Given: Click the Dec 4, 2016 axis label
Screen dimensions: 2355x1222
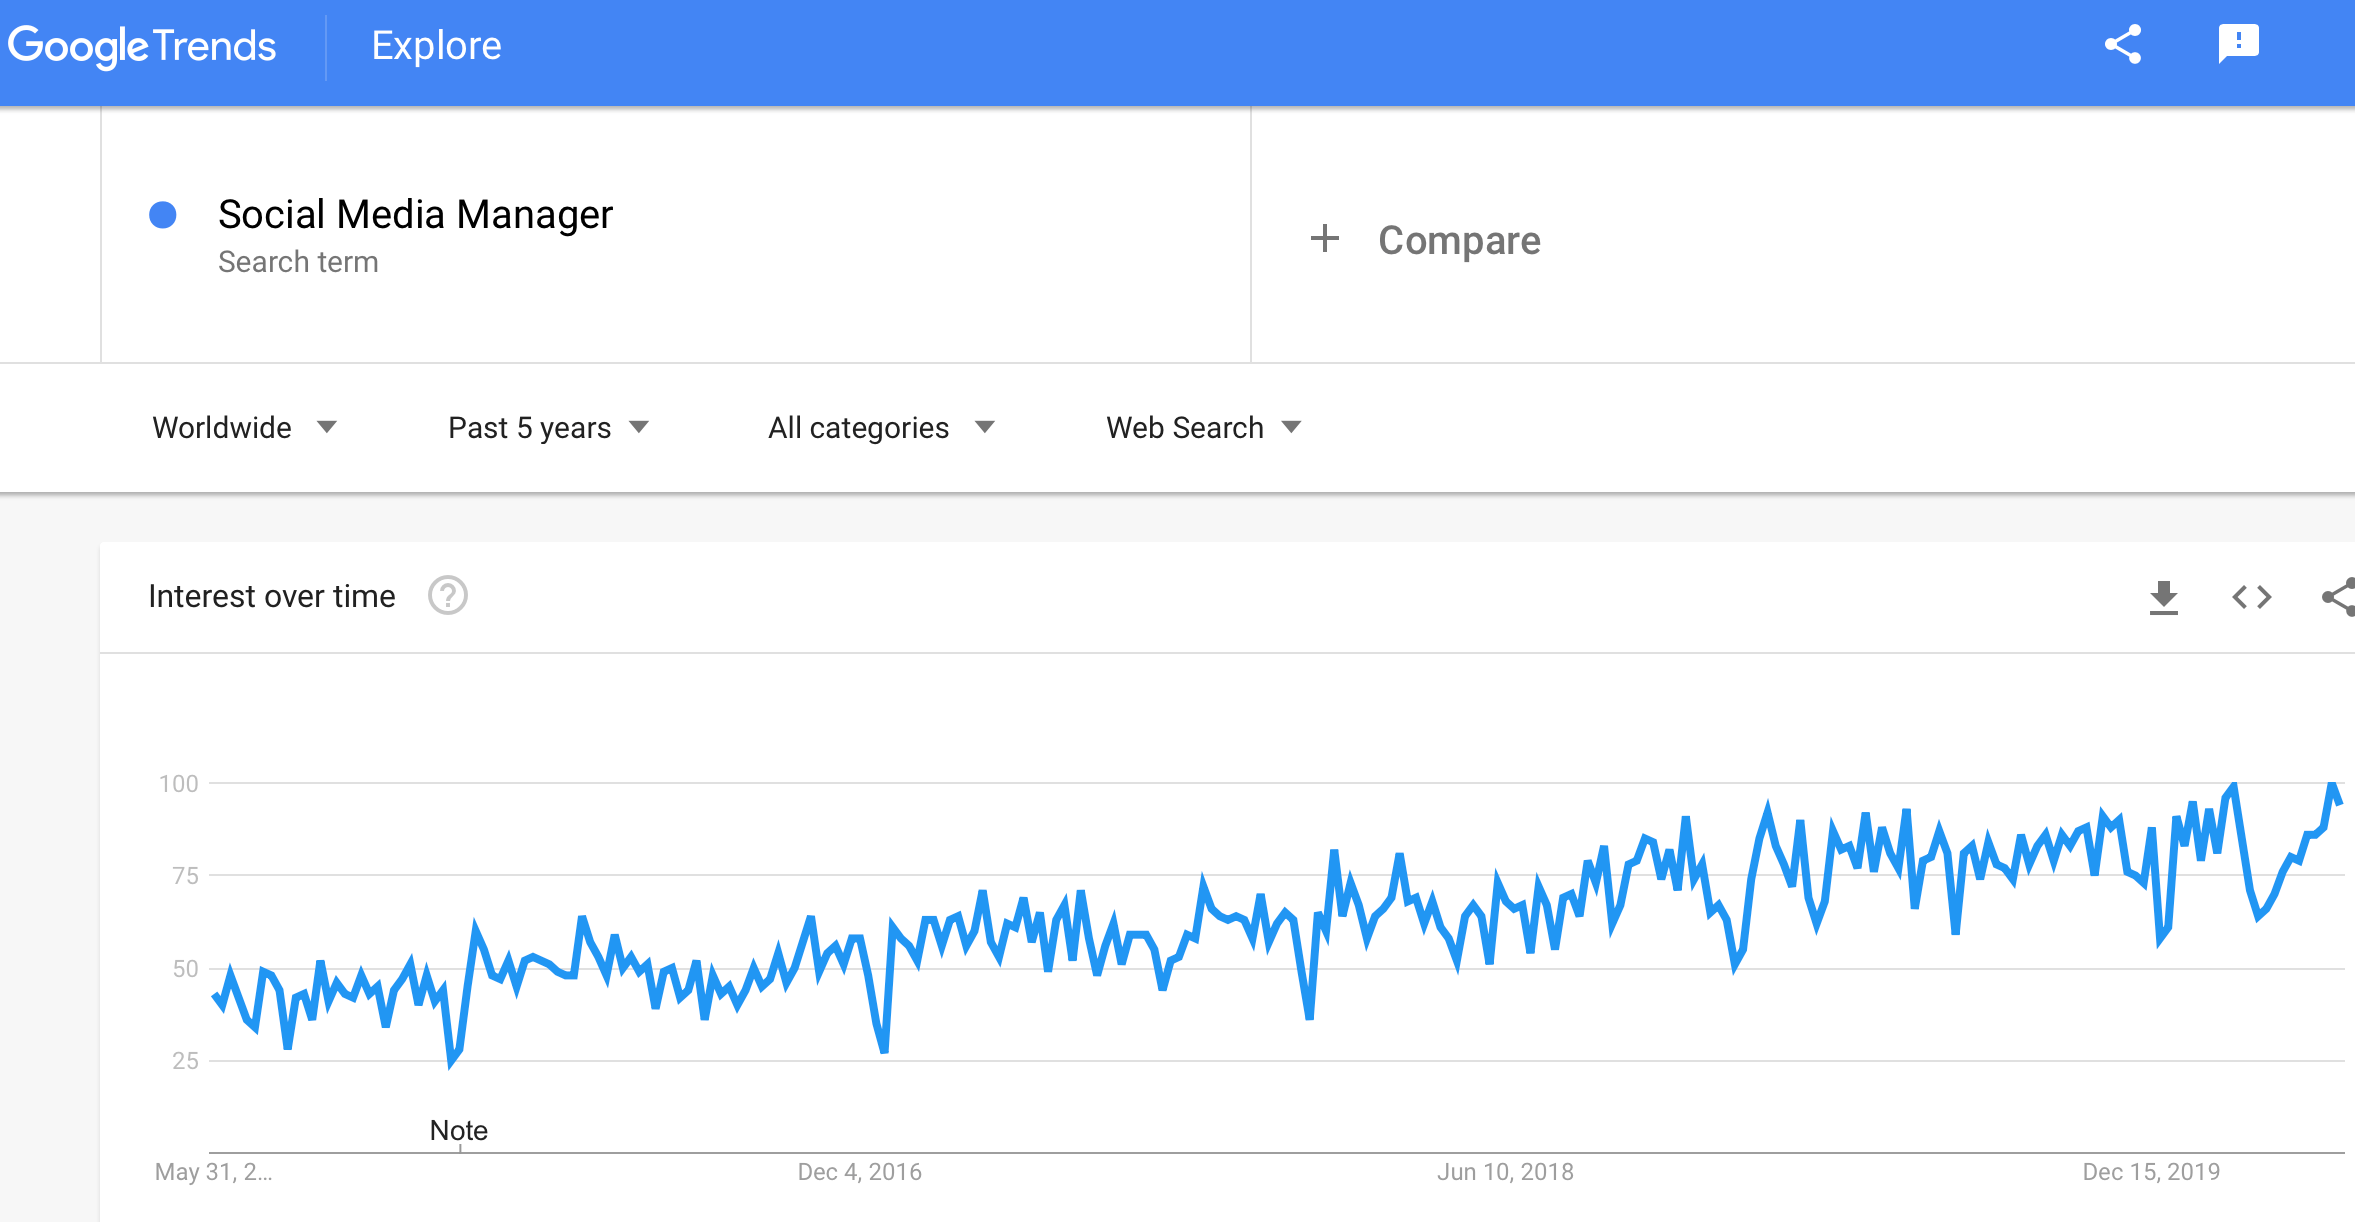Looking at the screenshot, I should [859, 1172].
